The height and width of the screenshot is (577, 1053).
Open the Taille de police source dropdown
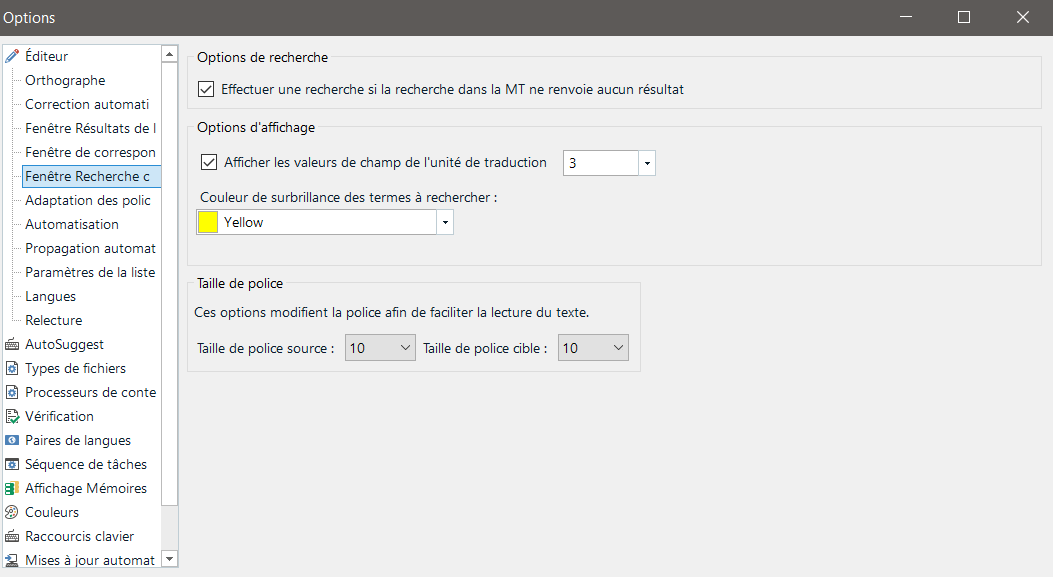(x=404, y=347)
